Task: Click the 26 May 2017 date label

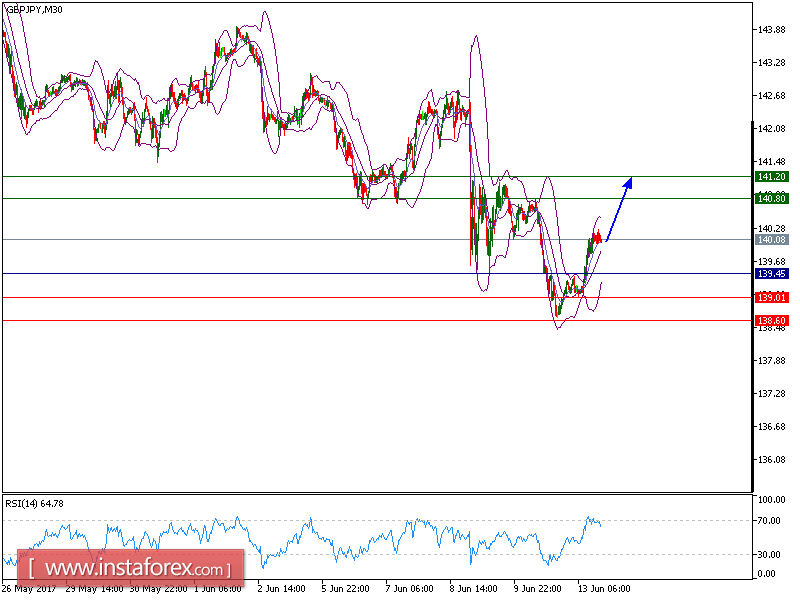Action: (30, 590)
